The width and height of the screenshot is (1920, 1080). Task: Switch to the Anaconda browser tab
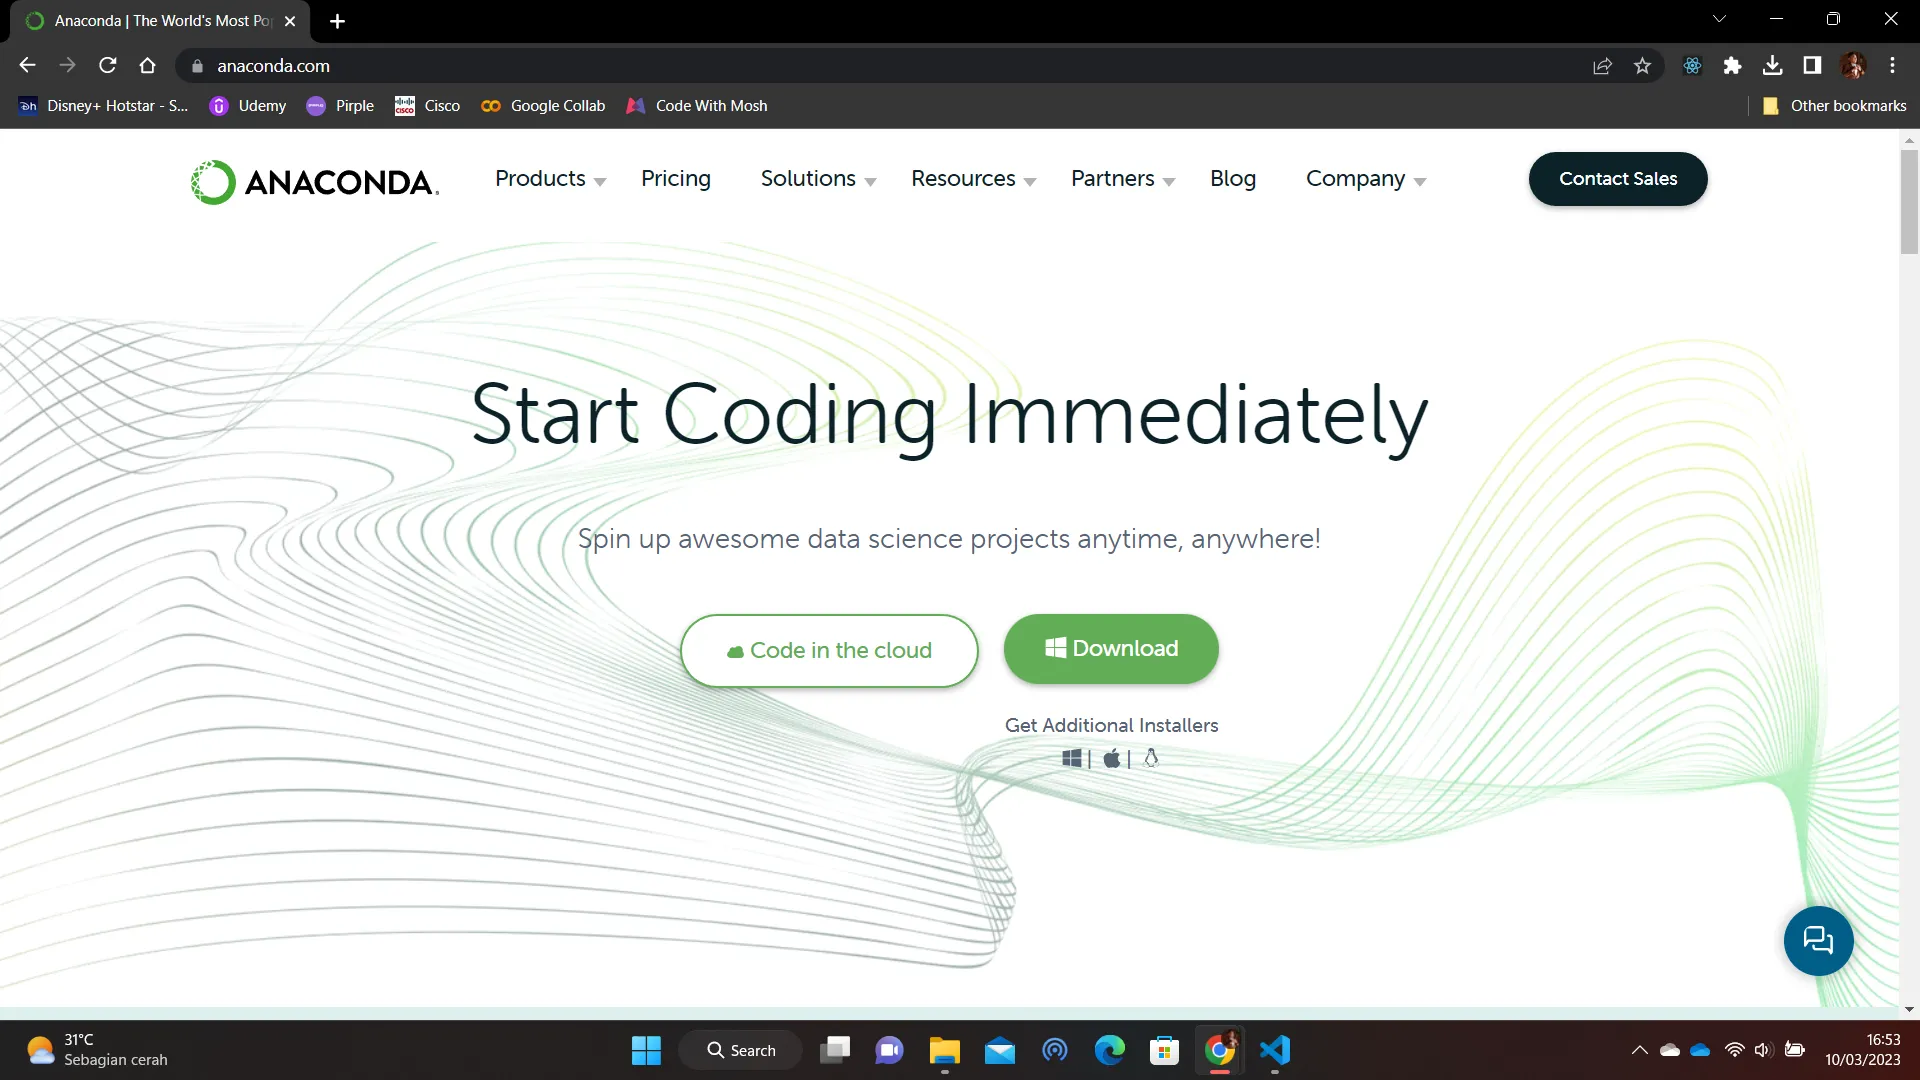[x=160, y=21]
